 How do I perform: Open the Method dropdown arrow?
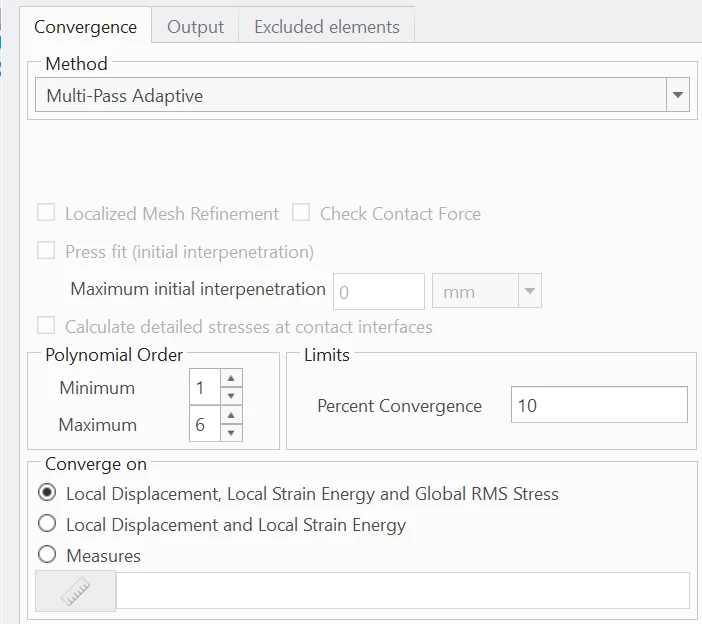pos(678,95)
